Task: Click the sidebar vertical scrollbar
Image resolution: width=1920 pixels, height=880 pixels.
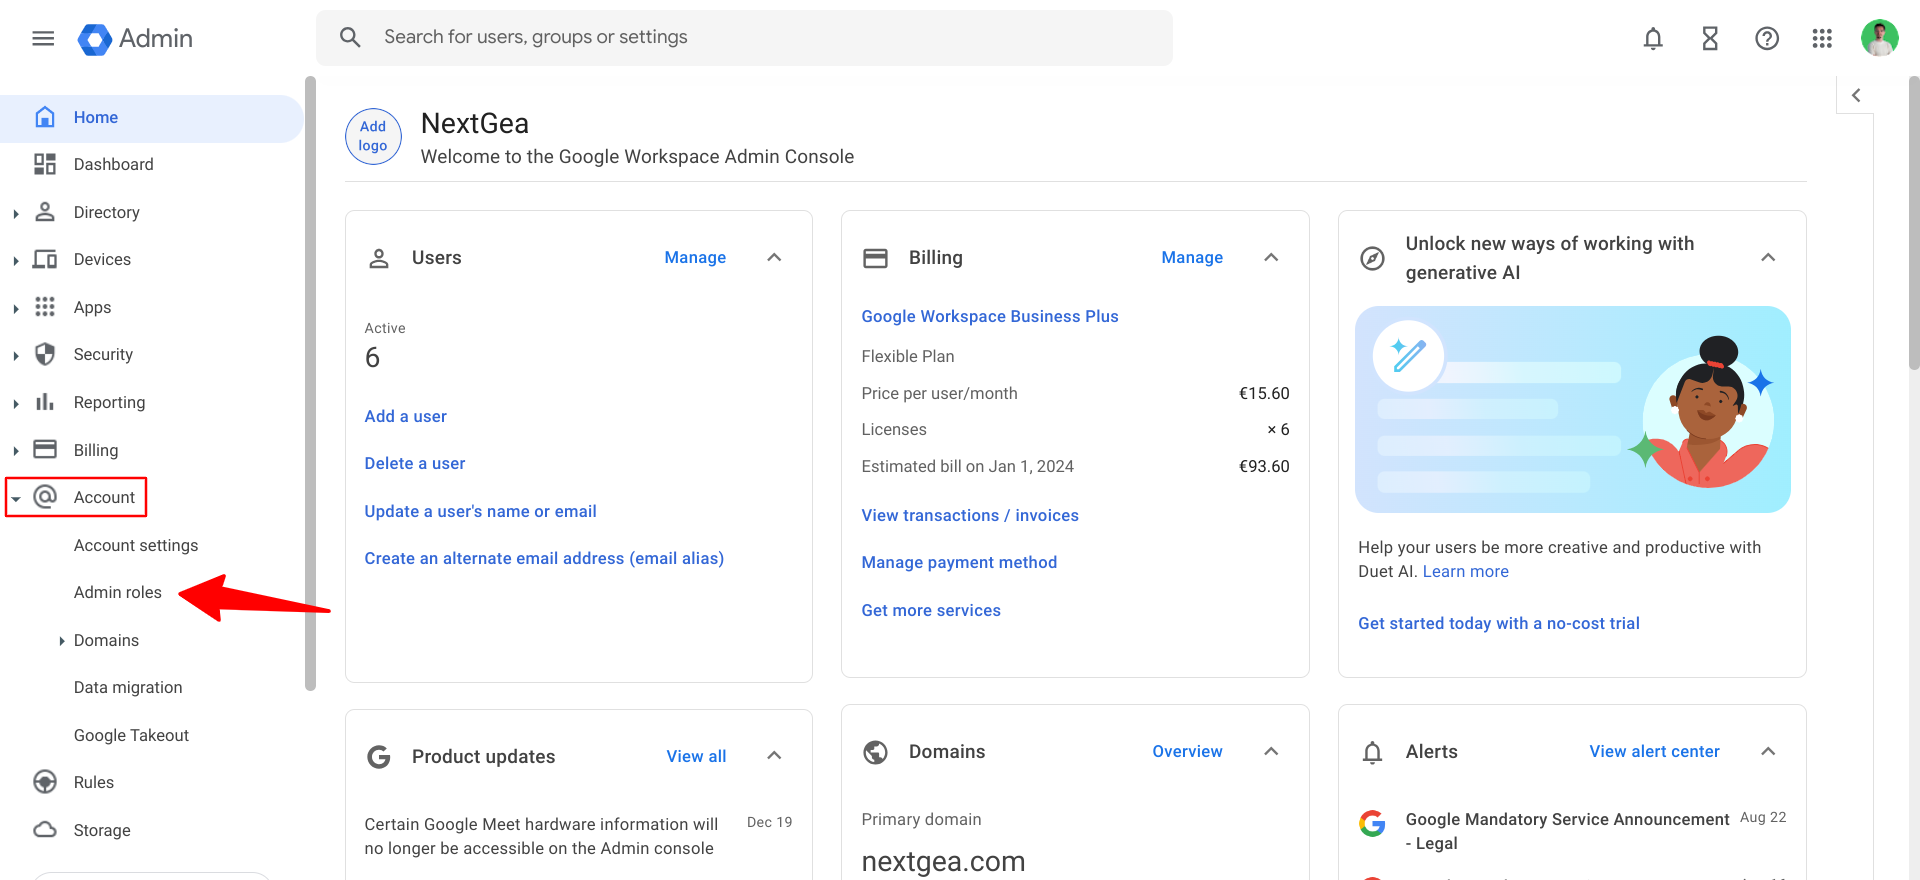Action: 310,383
